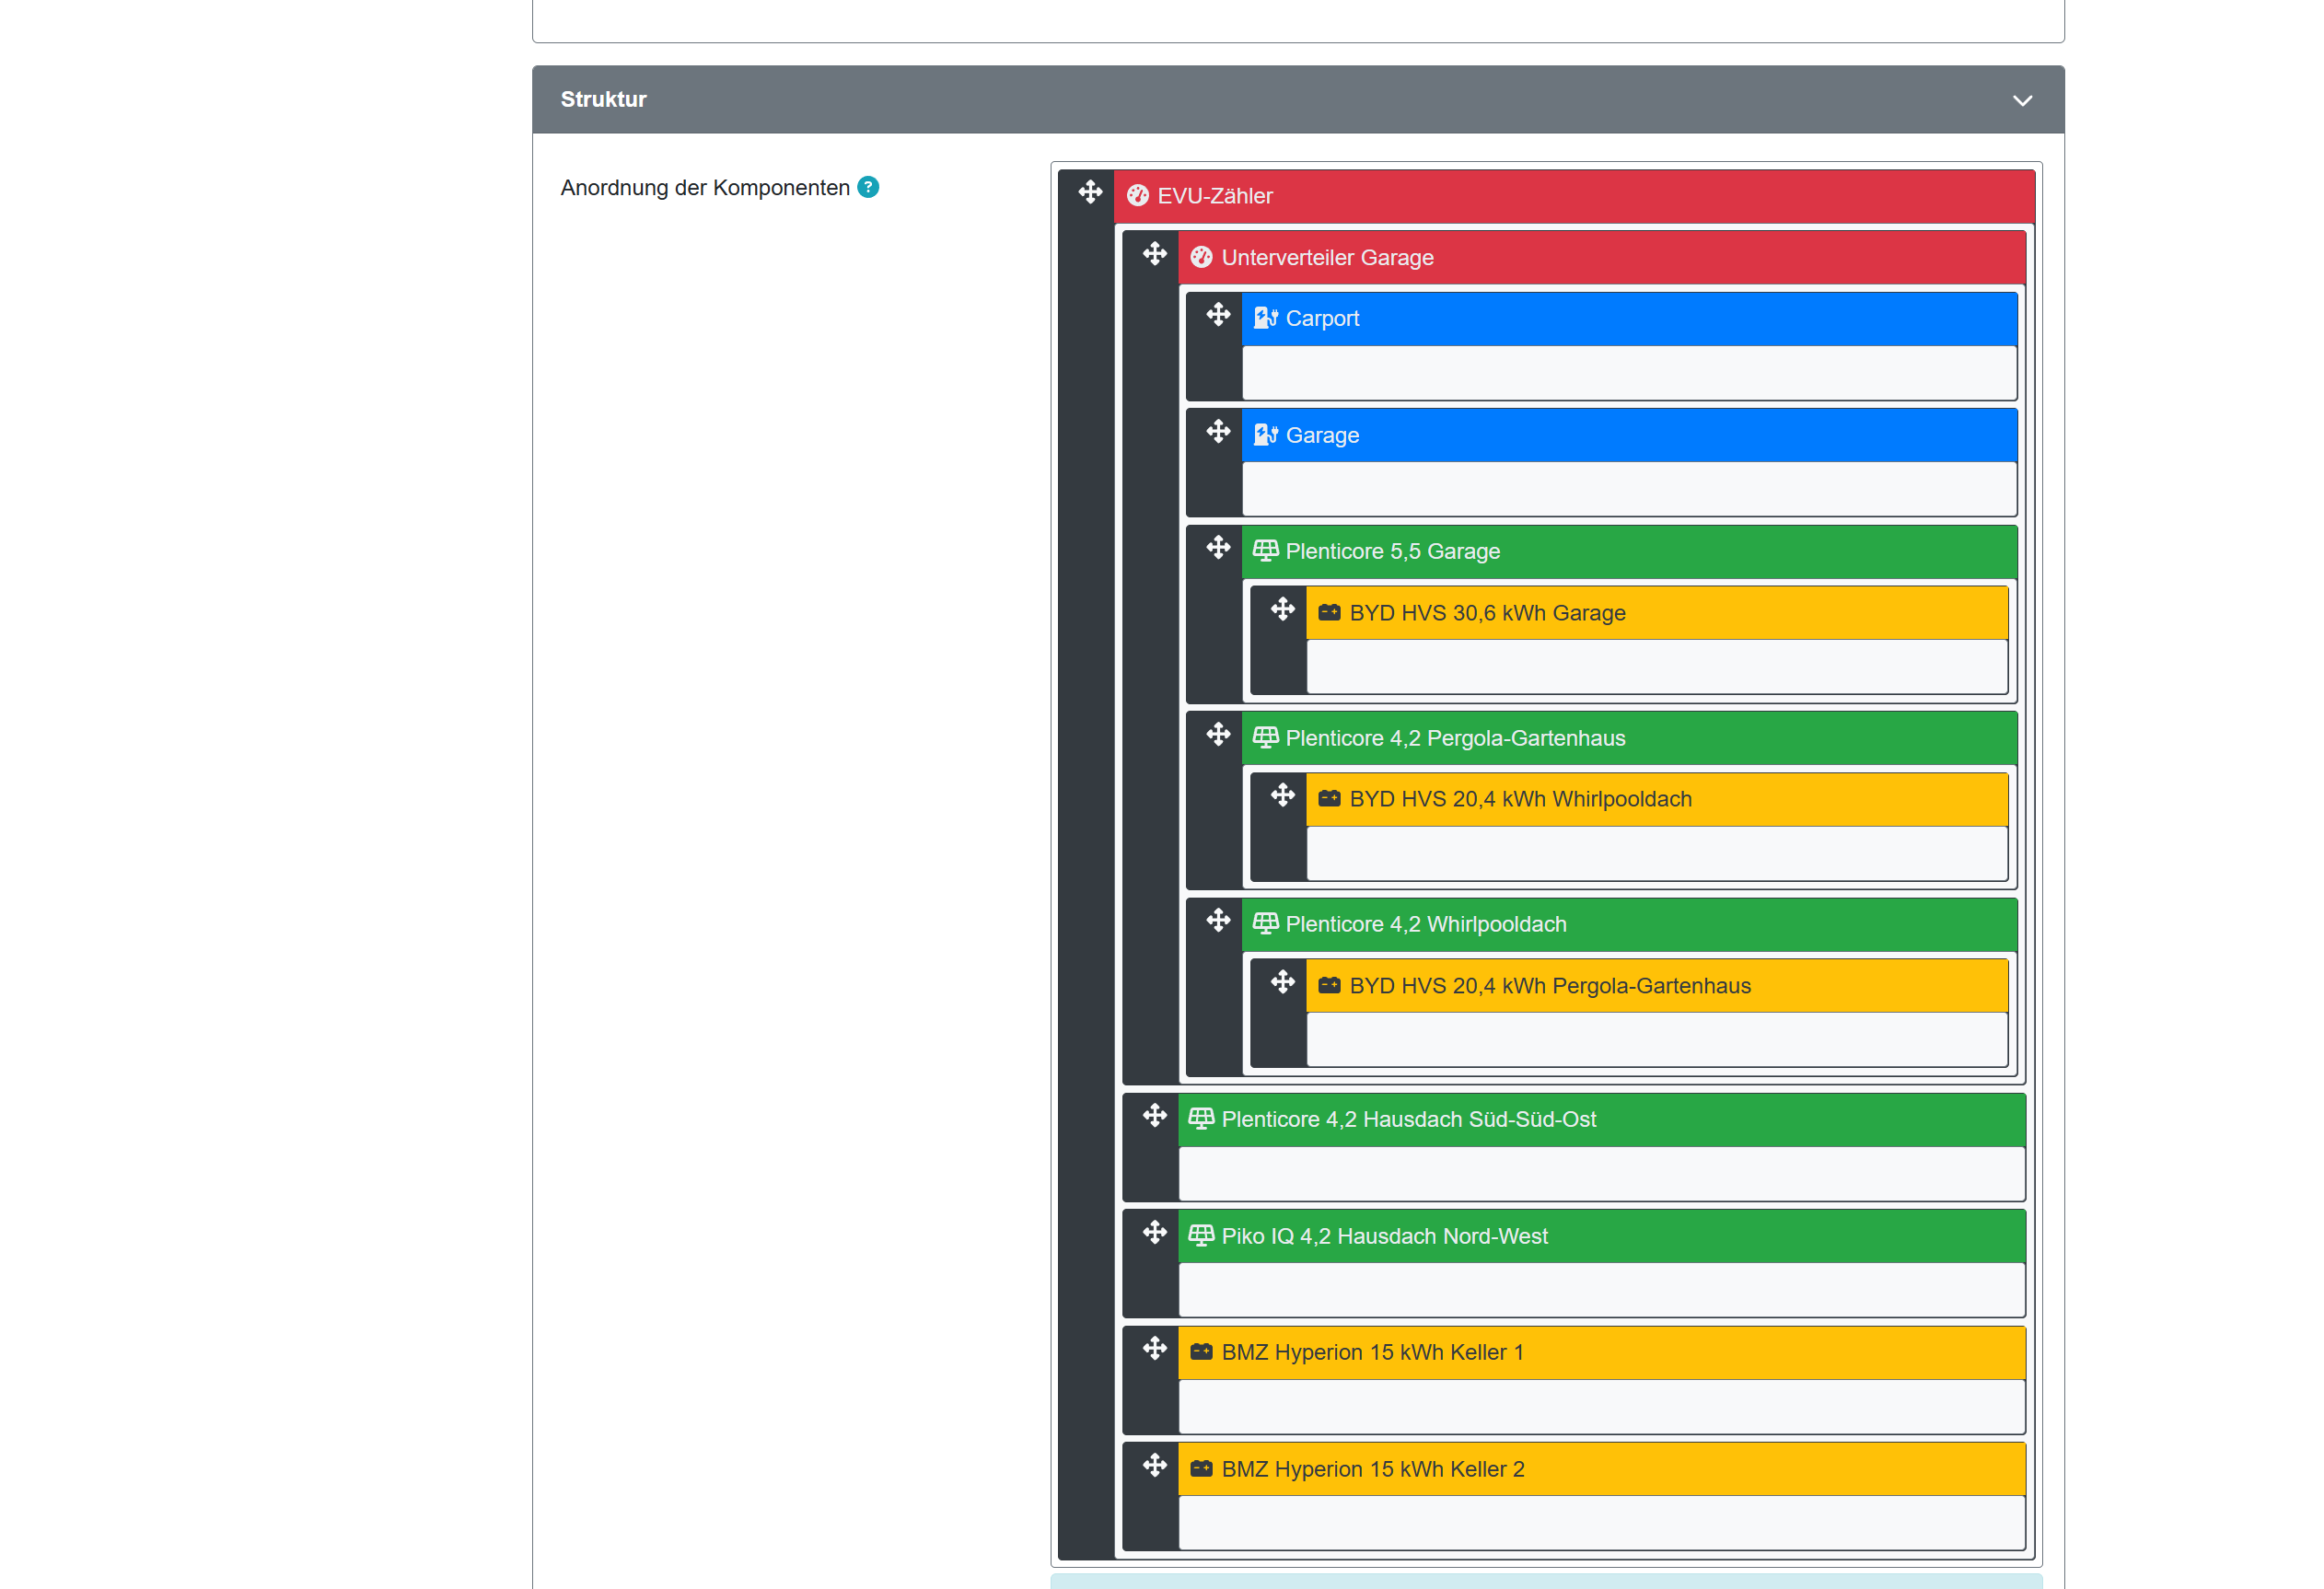Select Plenticore 4,2 Hausdach Süd-Süd-Ost row
2324x1589 pixels.
(x=1408, y=1119)
